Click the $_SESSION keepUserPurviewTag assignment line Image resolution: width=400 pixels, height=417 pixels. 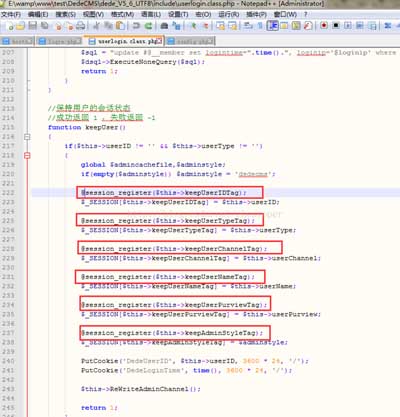pyautogui.click(x=201, y=314)
